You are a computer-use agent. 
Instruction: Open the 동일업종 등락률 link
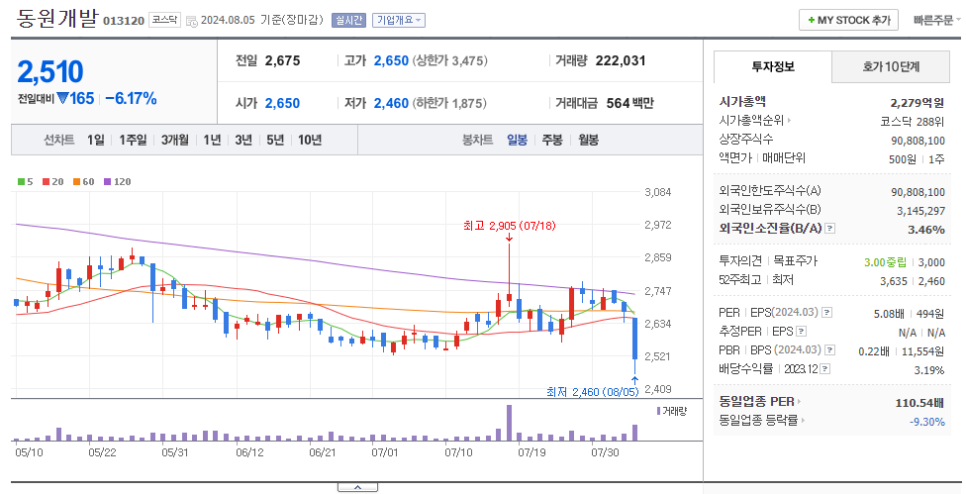click(762, 420)
